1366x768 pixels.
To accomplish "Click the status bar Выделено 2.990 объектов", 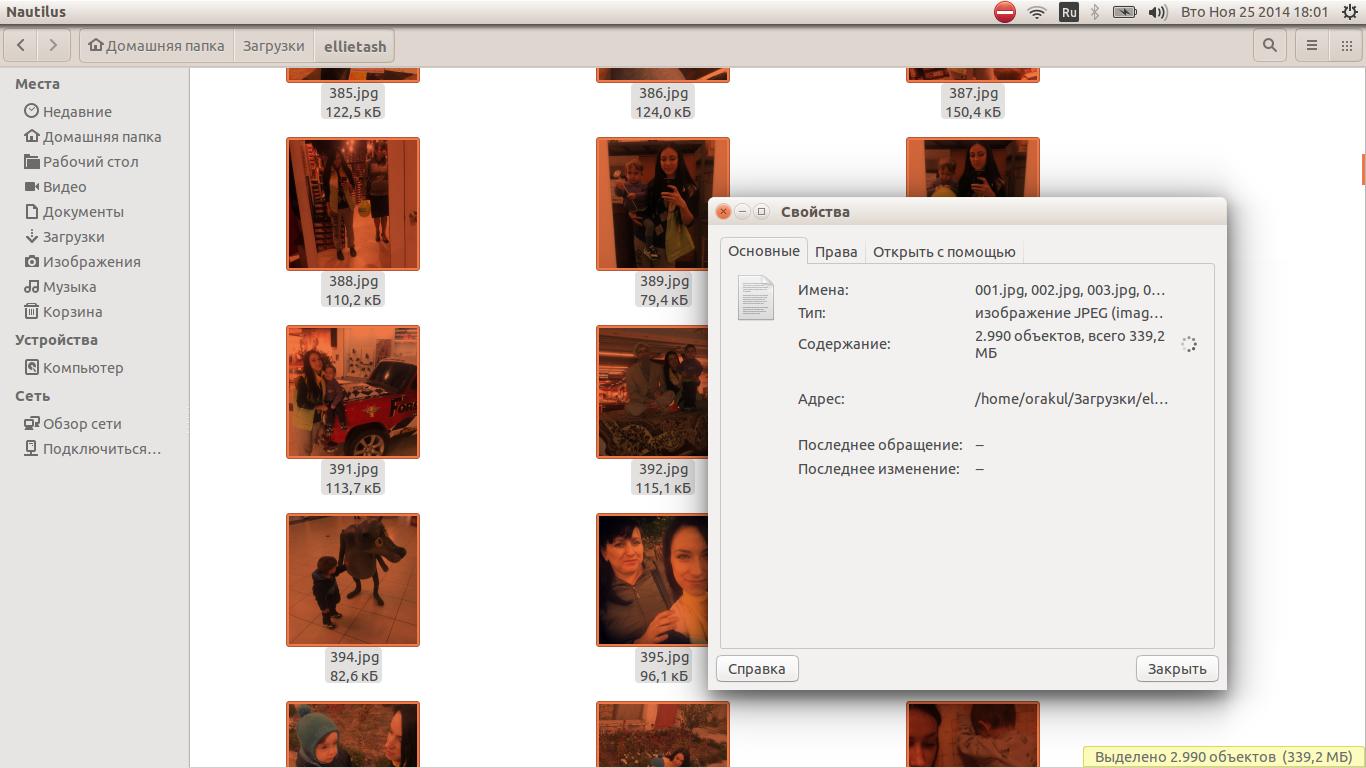I will tap(1223, 757).
